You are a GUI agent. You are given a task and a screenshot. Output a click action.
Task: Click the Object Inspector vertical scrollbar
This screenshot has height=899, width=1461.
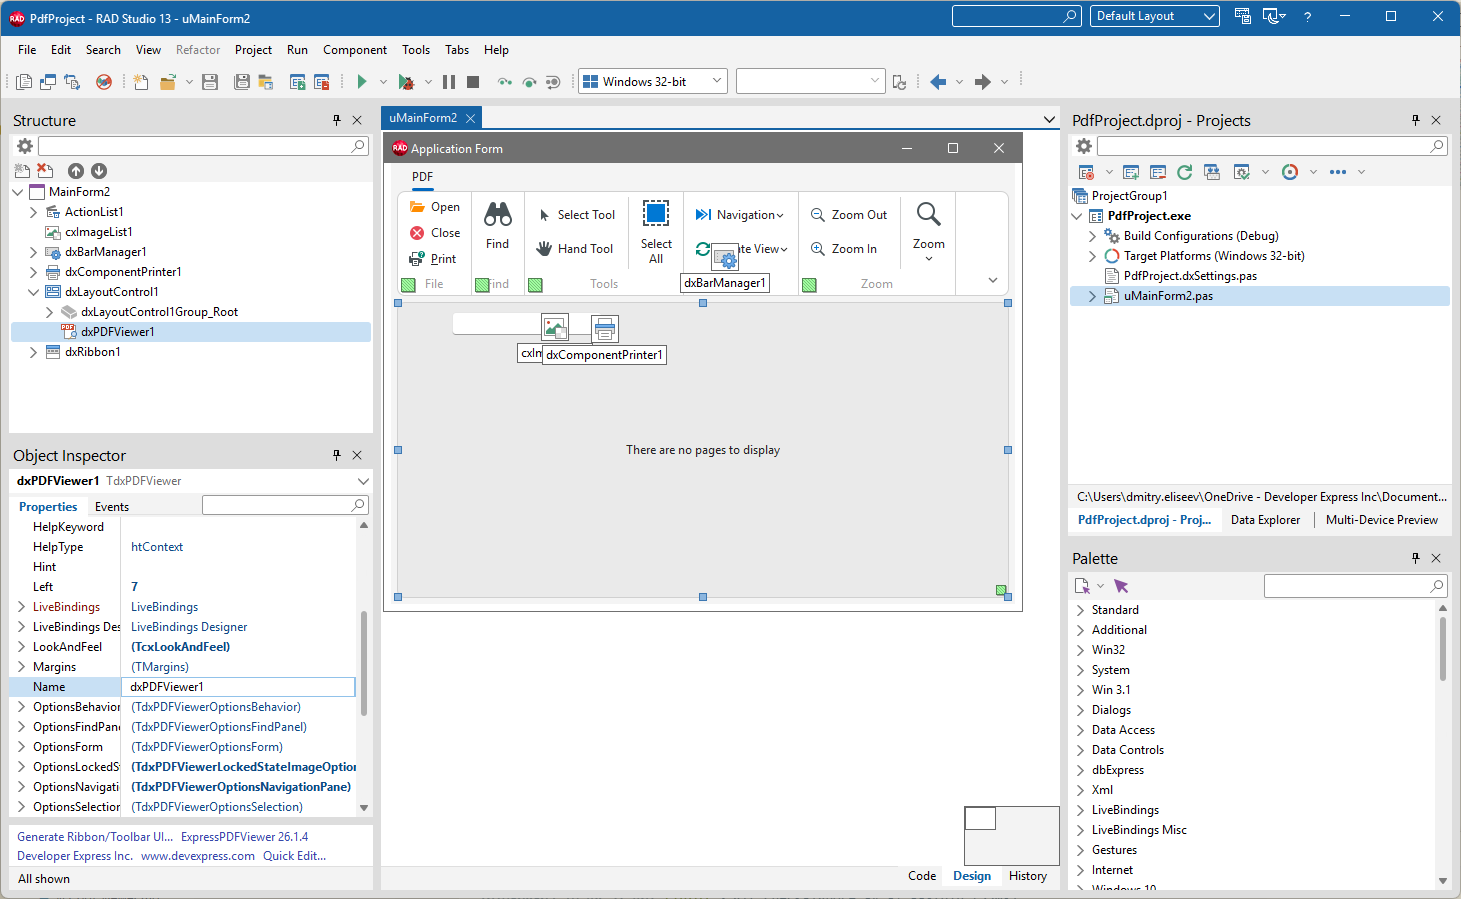pyautogui.click(x=364, y=665)
